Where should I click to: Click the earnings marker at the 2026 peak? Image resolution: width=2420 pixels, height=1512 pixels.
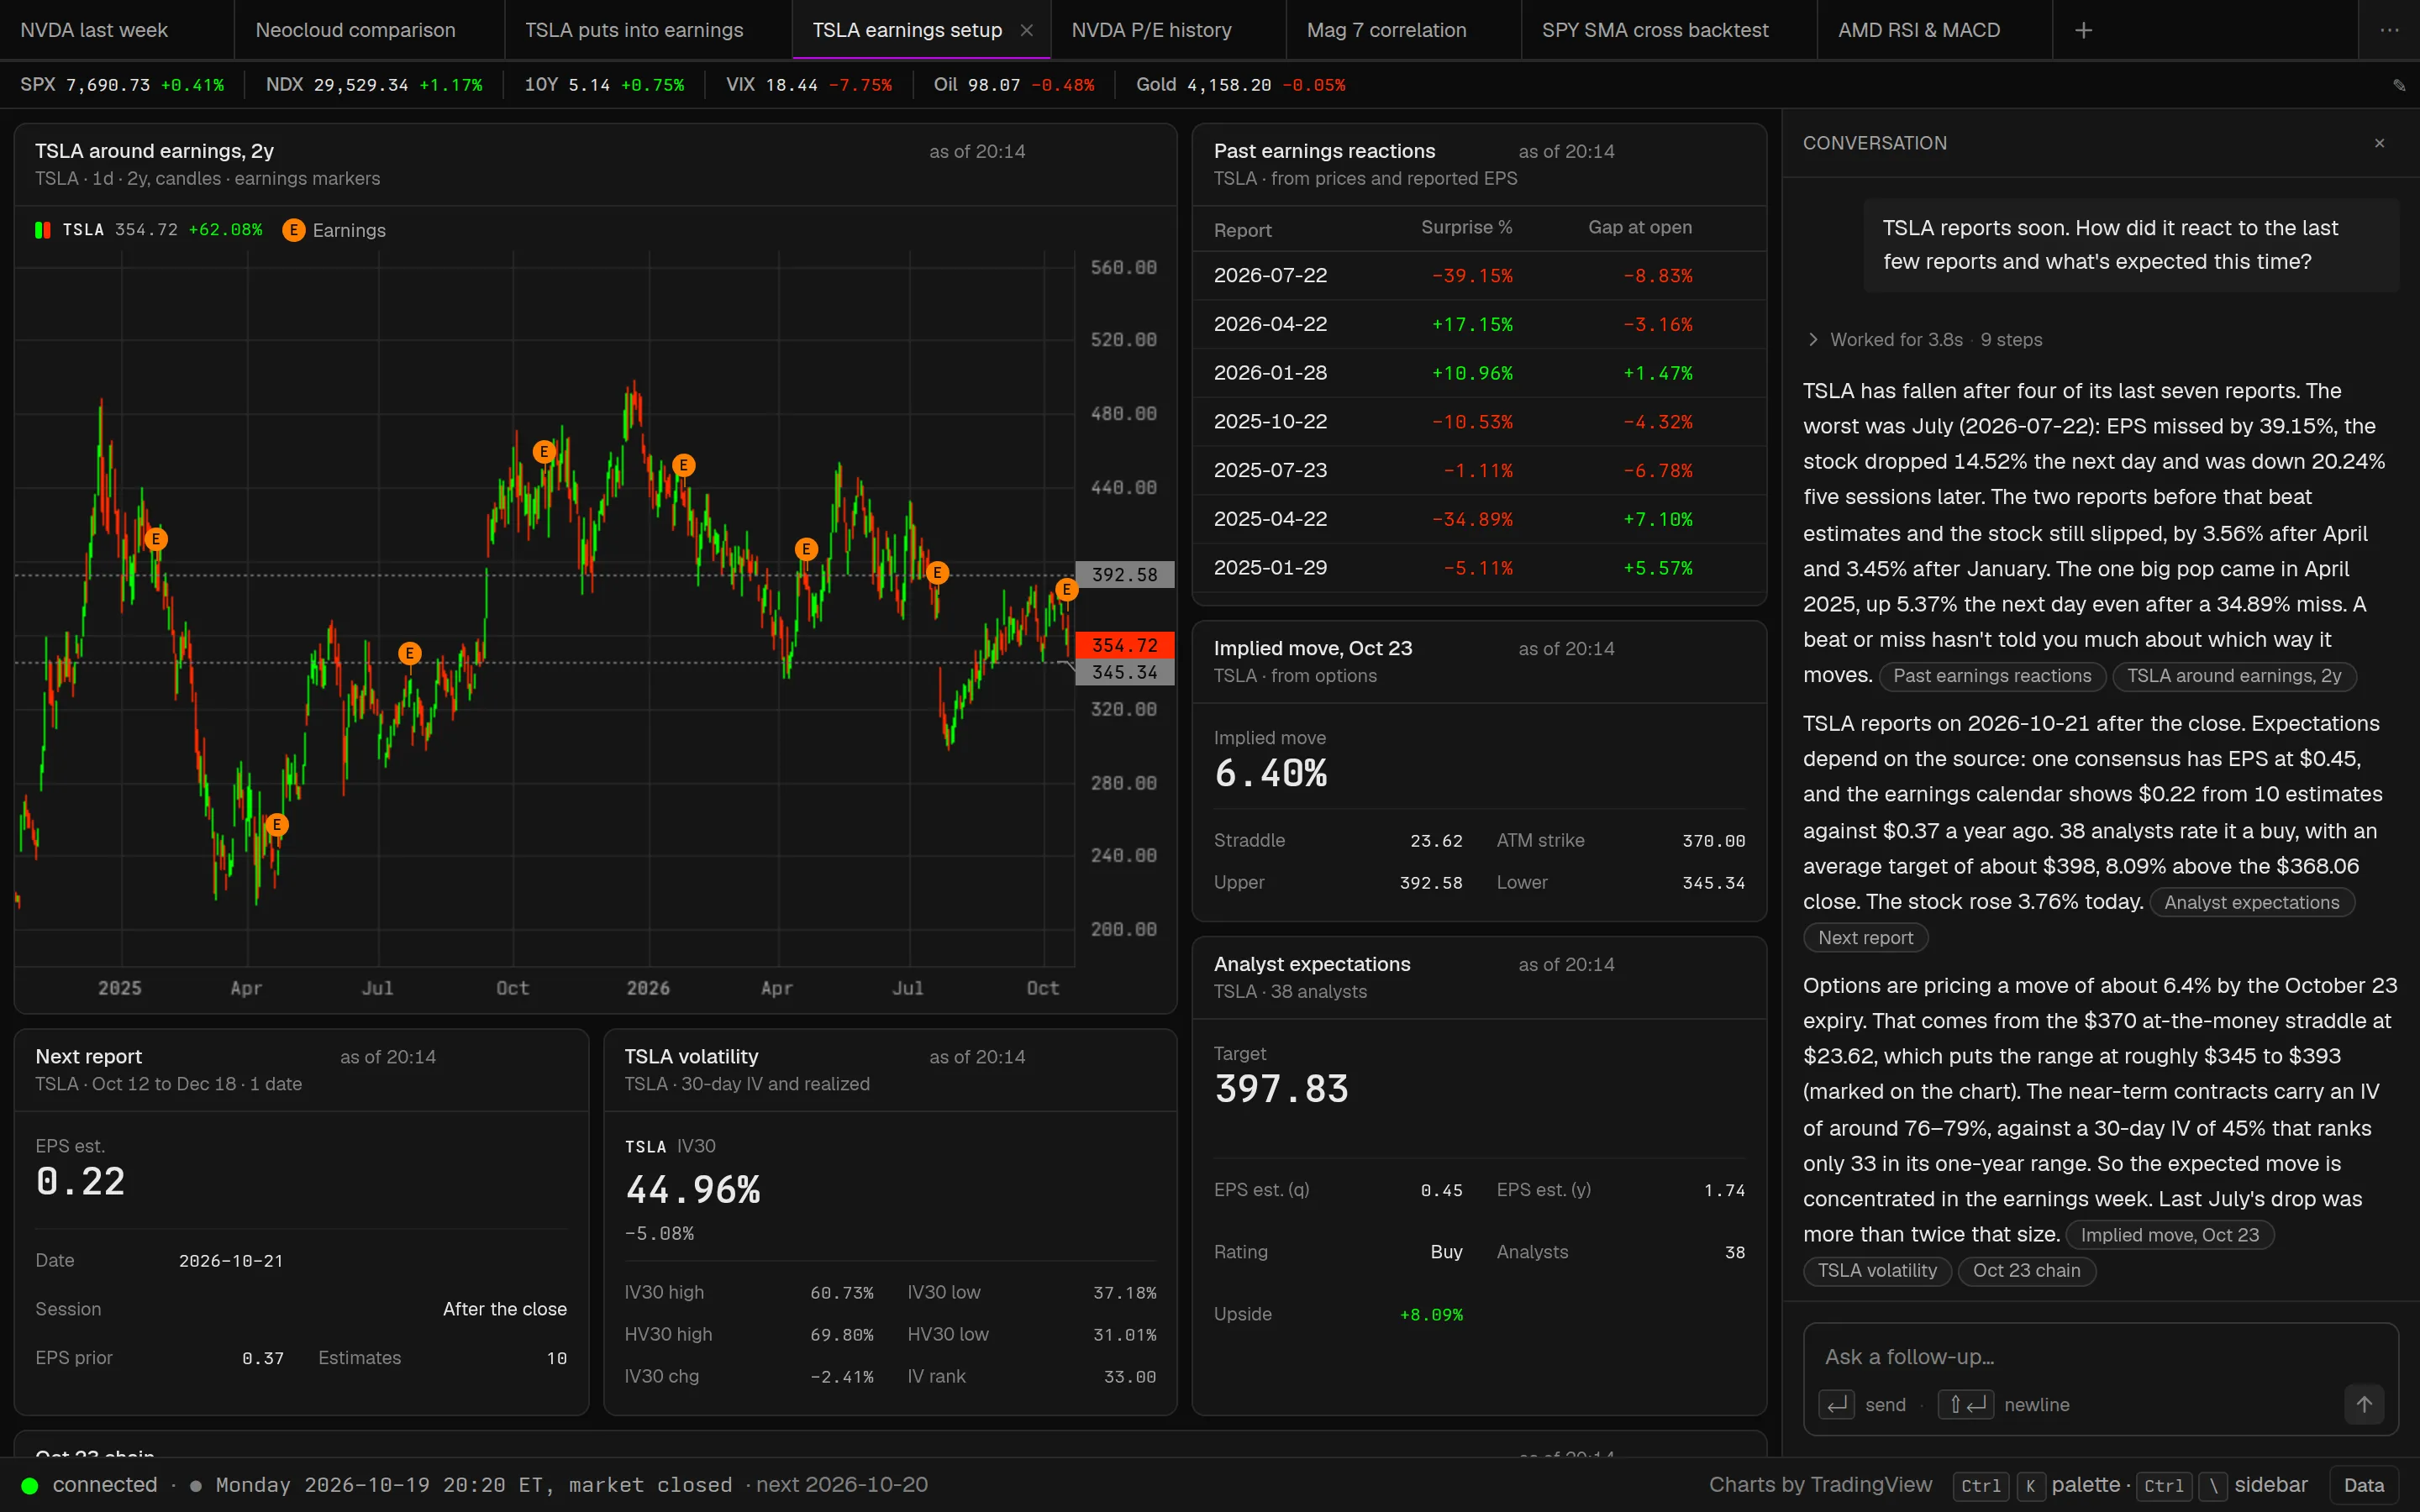point(683,465)
